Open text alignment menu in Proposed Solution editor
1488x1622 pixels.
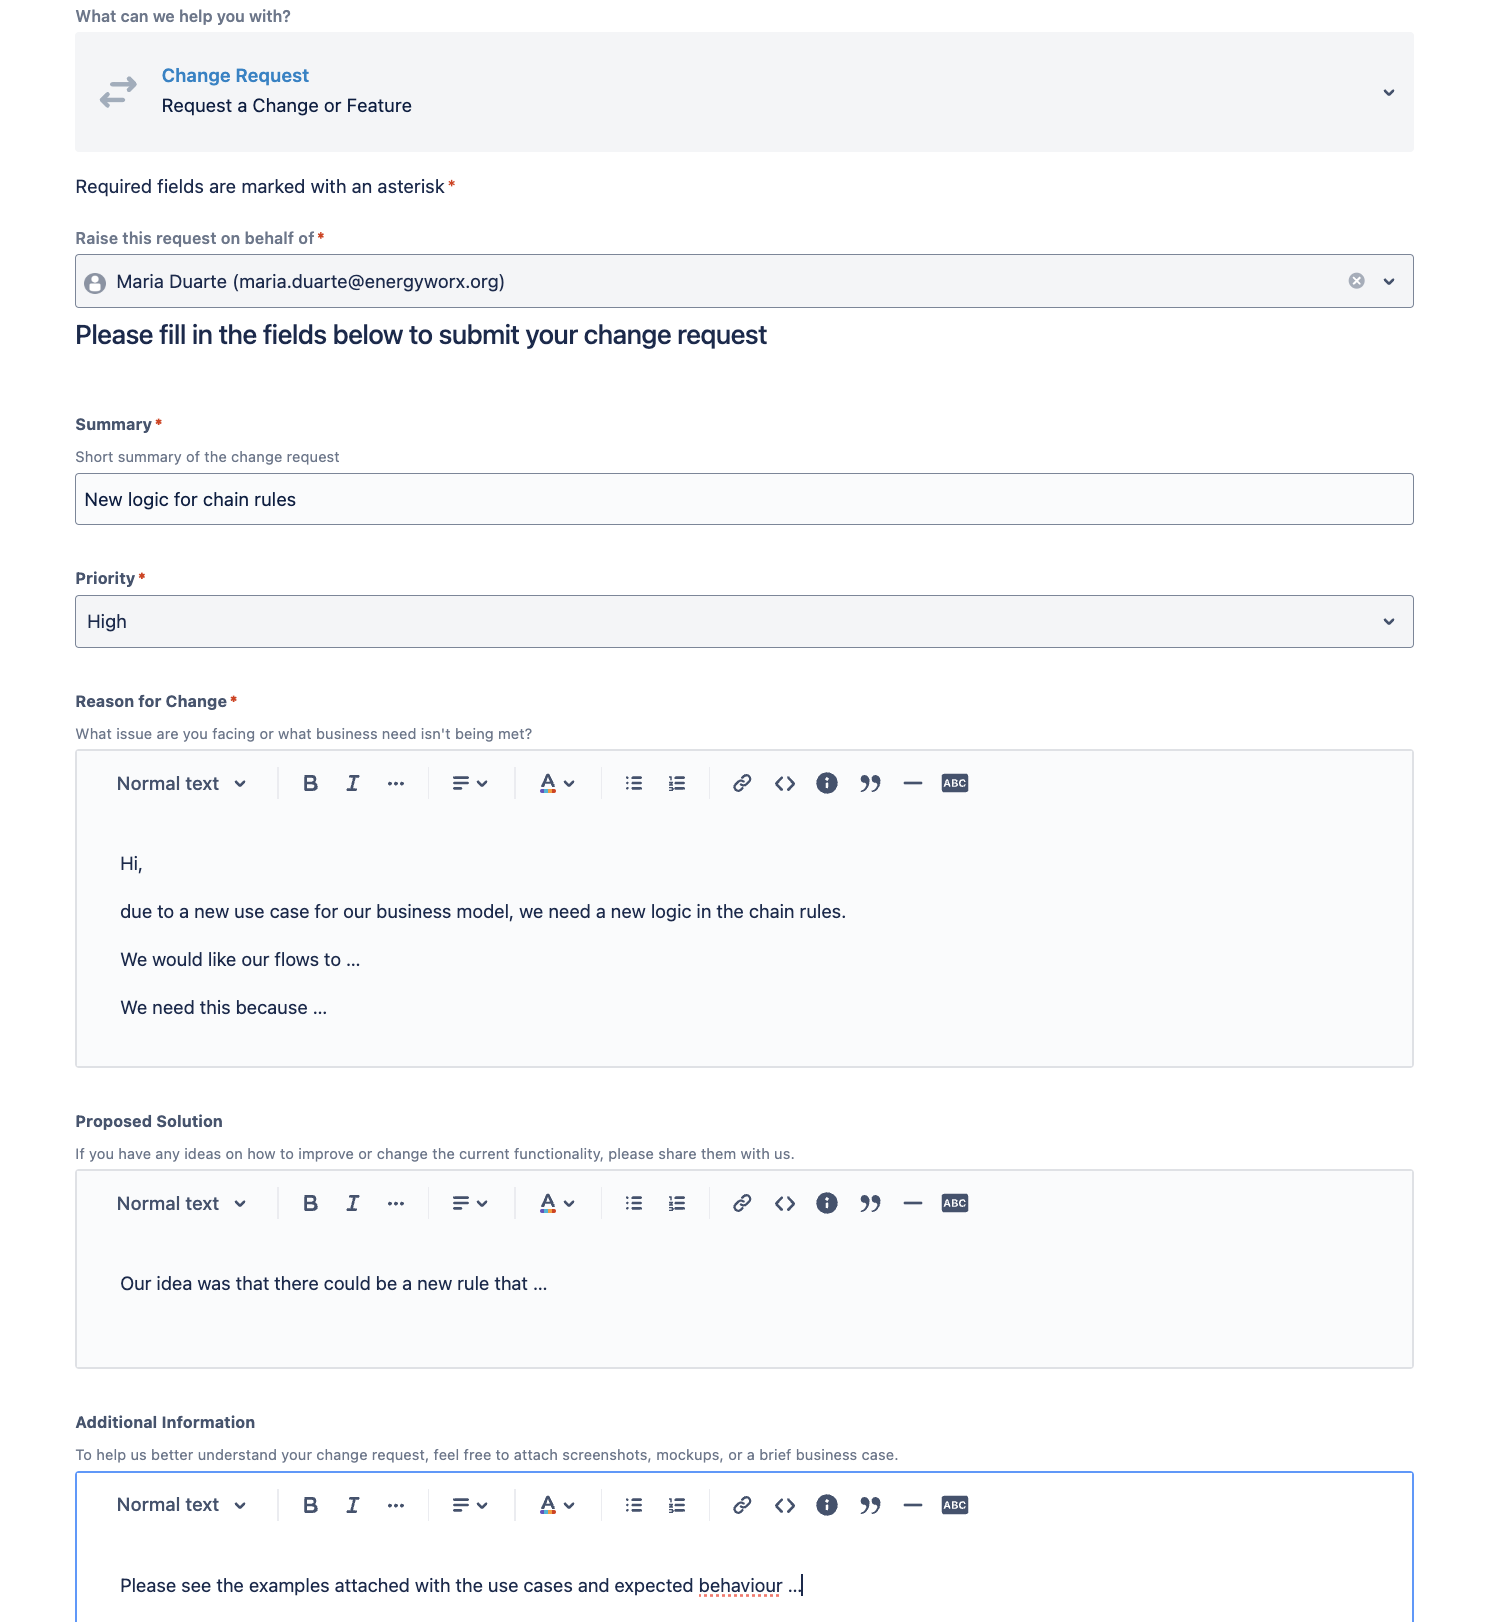[469, 1204]
